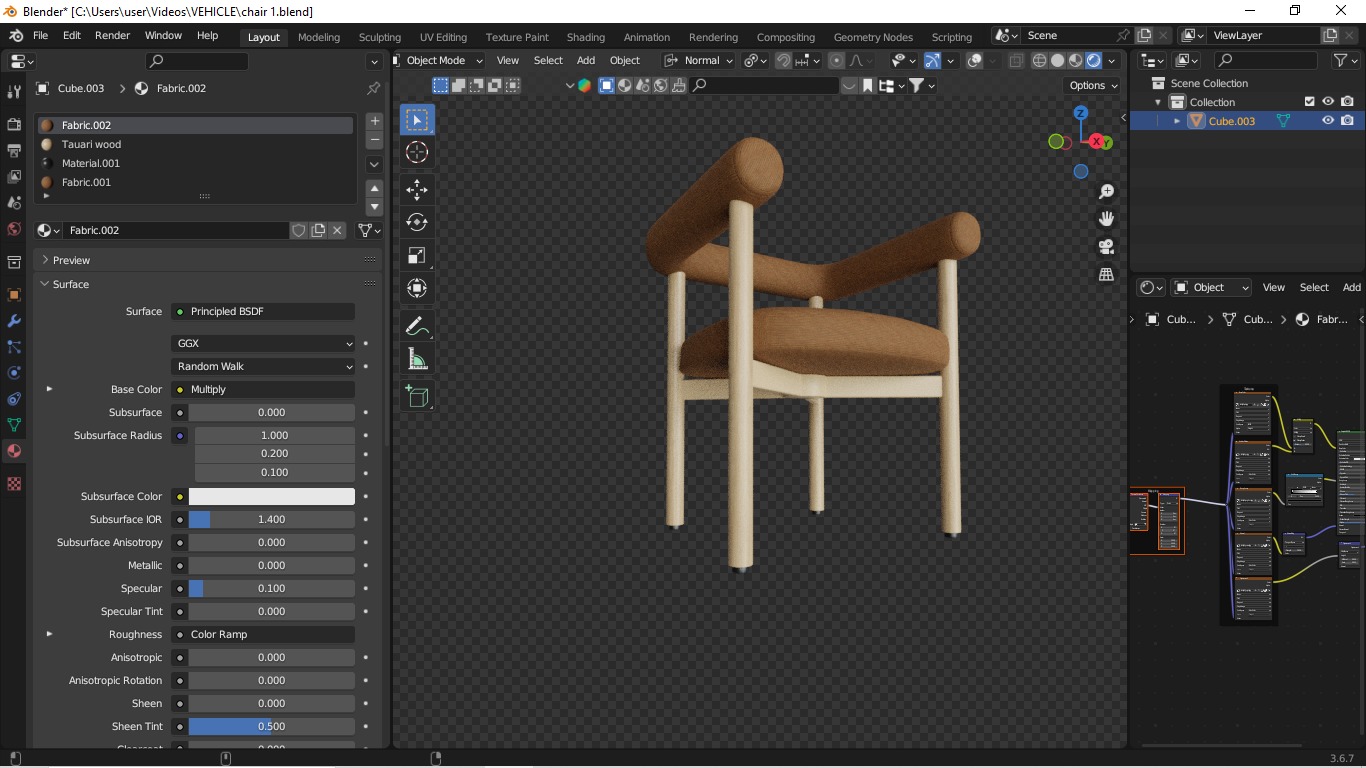Hide Collection in viewport via eye icon
The height and width of the screenshot is (768, 1366).
[x=1328, y=102]
